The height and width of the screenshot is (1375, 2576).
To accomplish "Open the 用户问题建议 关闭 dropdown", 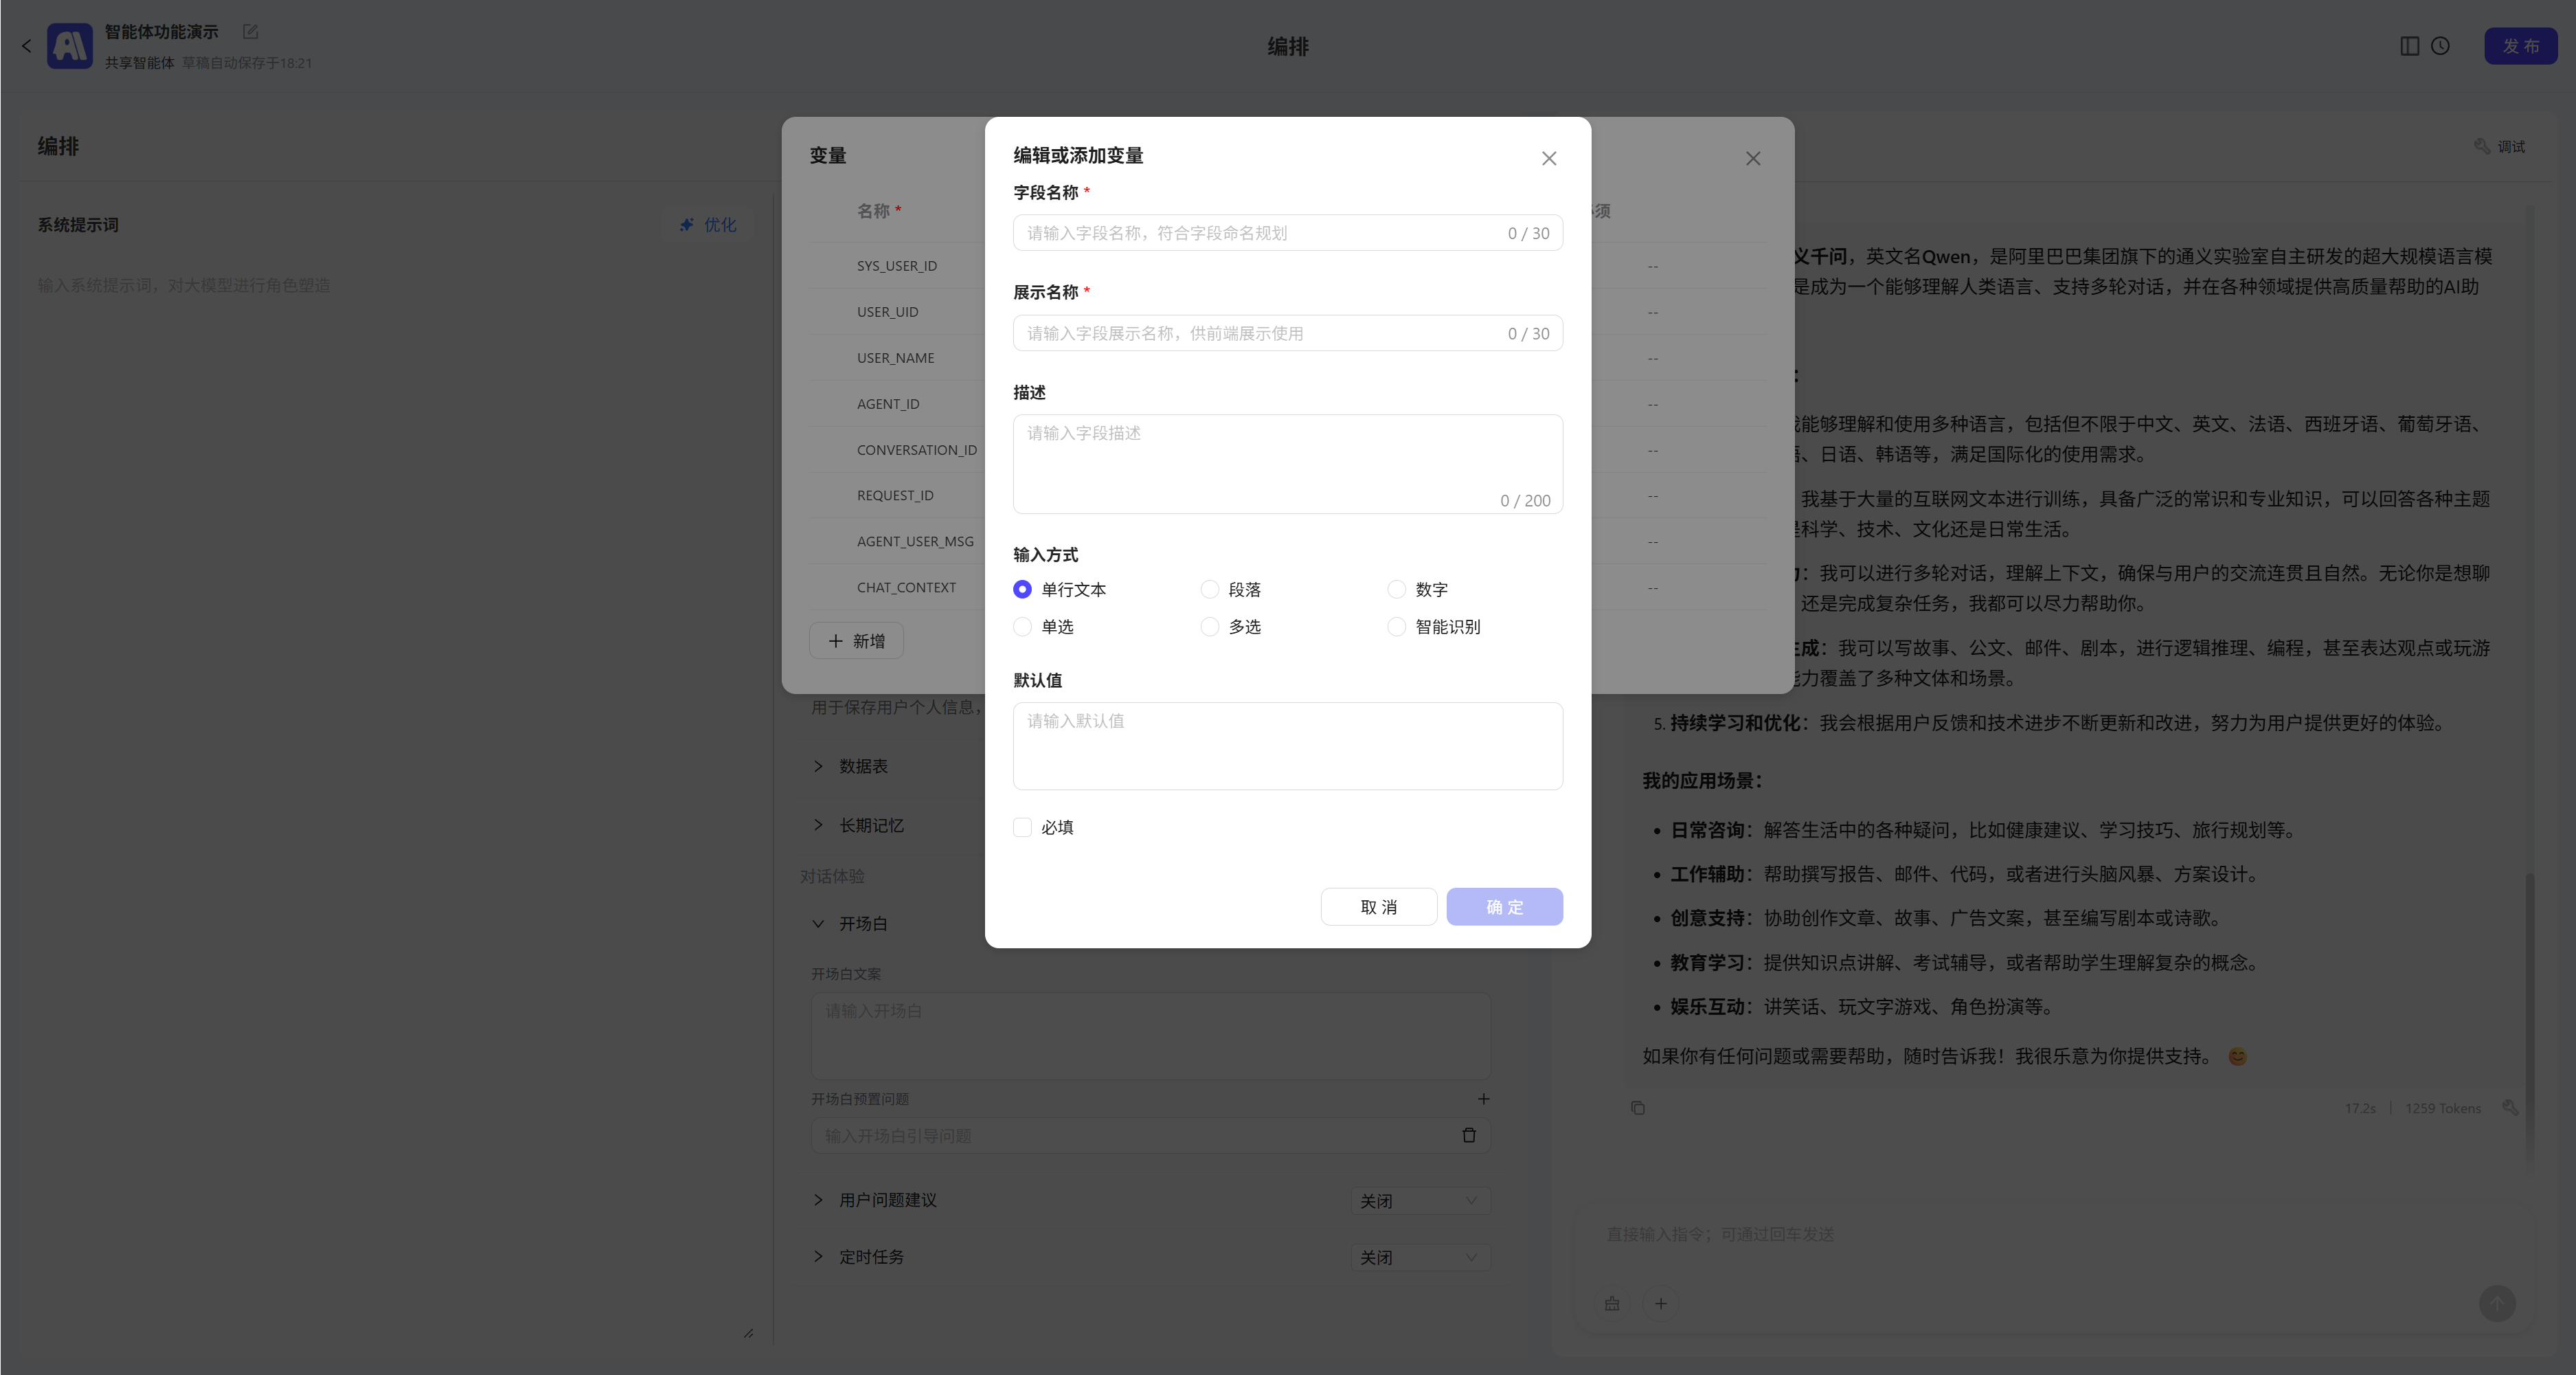I will [x=1419, y=1200].
